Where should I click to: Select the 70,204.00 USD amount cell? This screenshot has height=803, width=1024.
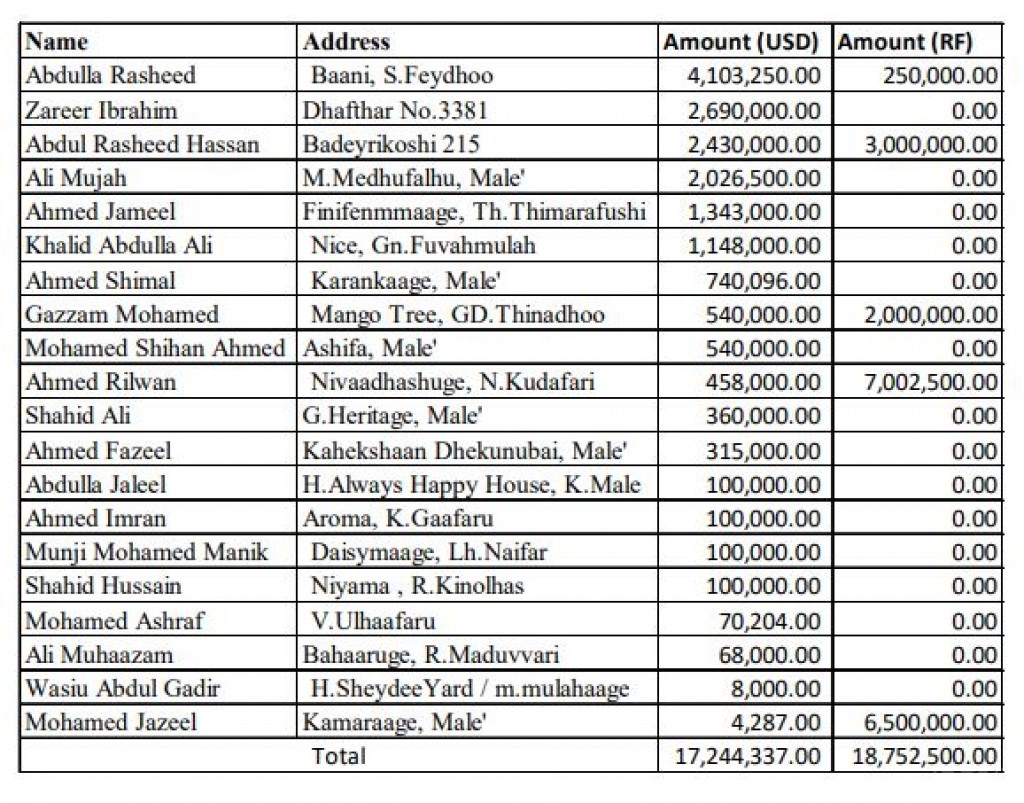[745, 620]
